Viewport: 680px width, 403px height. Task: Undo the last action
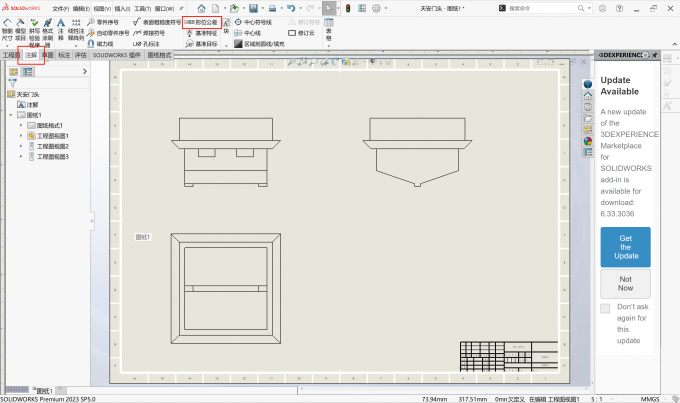[x=291, y=8]
